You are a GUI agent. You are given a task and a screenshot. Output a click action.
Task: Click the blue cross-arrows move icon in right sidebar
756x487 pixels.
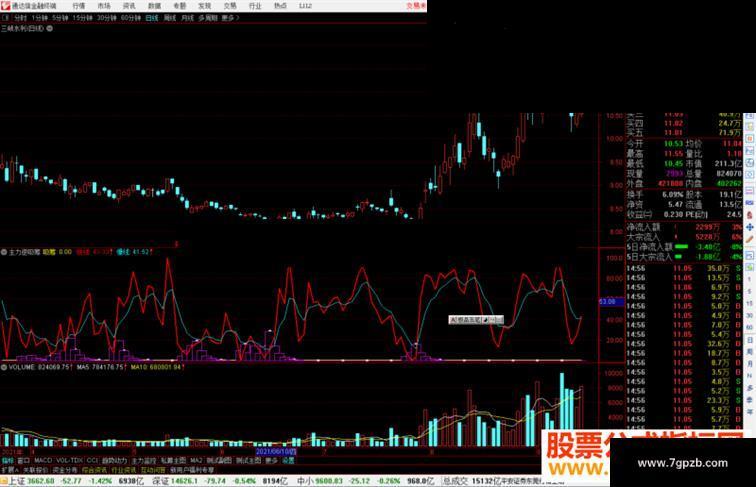(x=750, y=227)
